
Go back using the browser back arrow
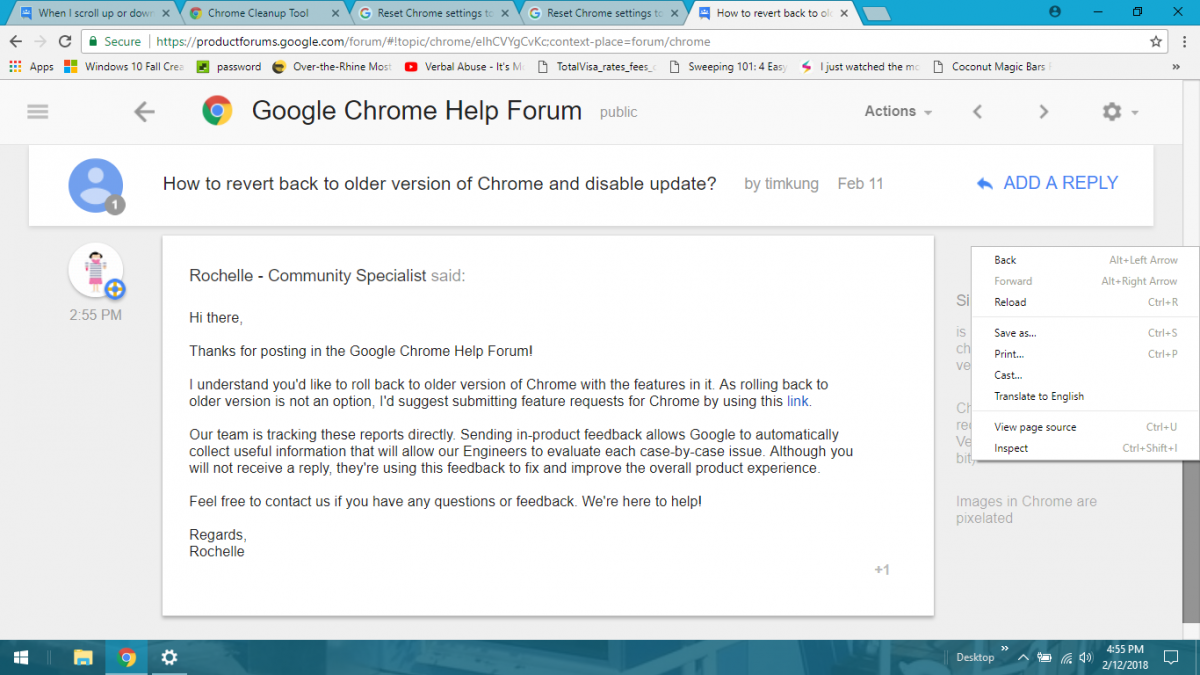tap(16, 41)
